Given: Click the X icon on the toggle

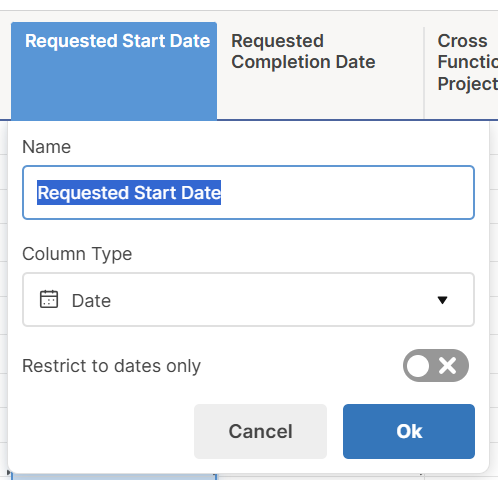Looking at the screenshot, I should 448,366.
